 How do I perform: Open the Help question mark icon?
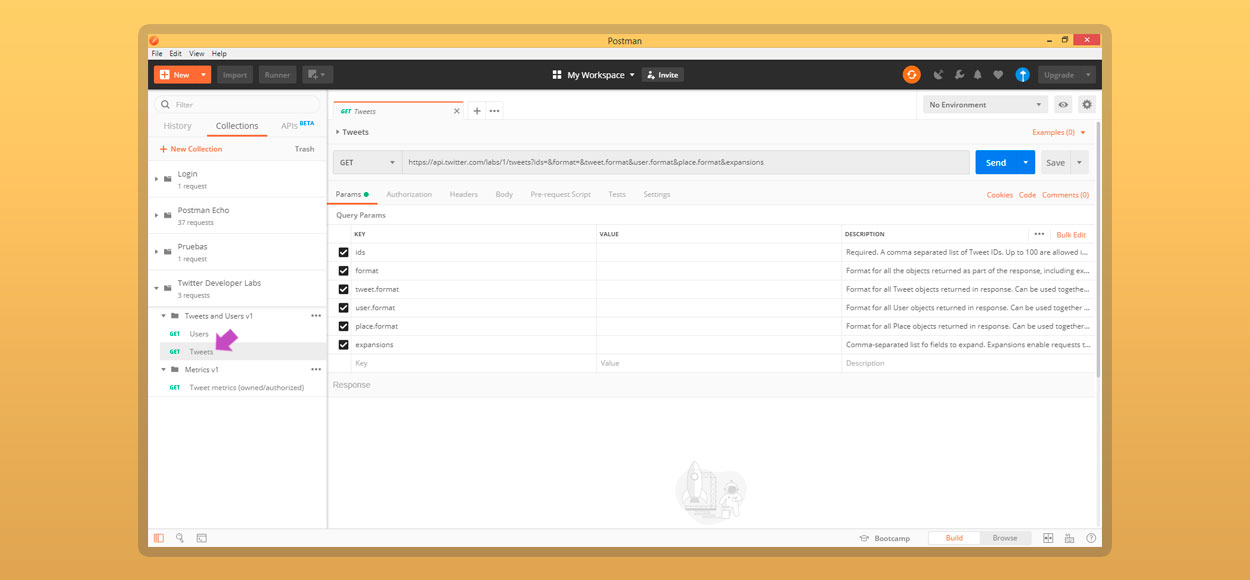[1091, 538]
